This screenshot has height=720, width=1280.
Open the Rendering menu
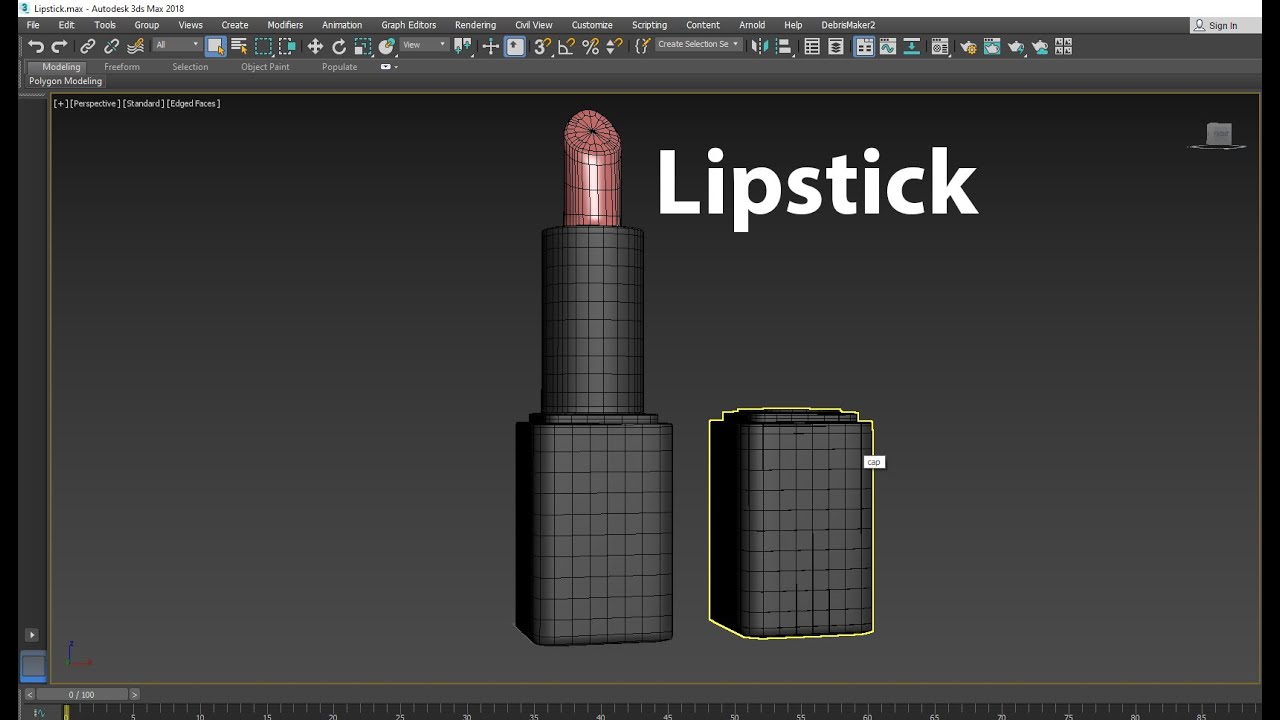(475, 25)
